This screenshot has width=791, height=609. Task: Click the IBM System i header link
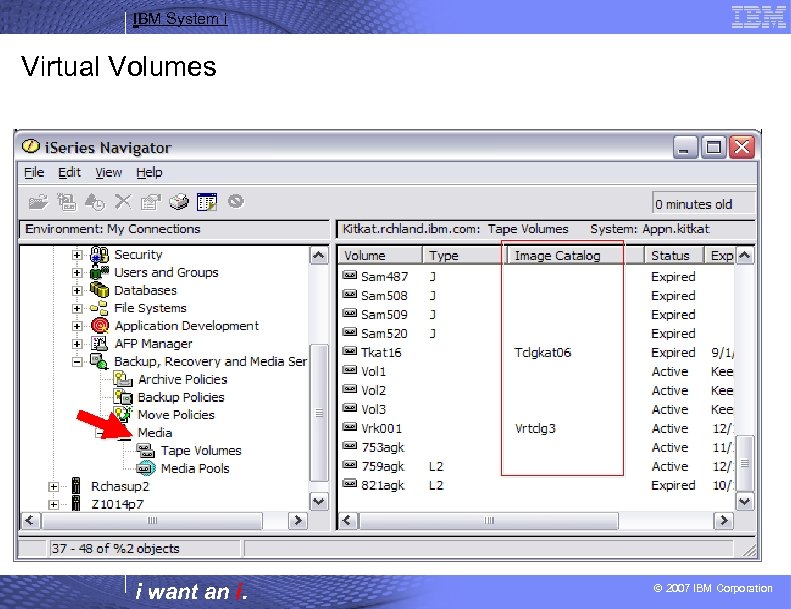180,19
